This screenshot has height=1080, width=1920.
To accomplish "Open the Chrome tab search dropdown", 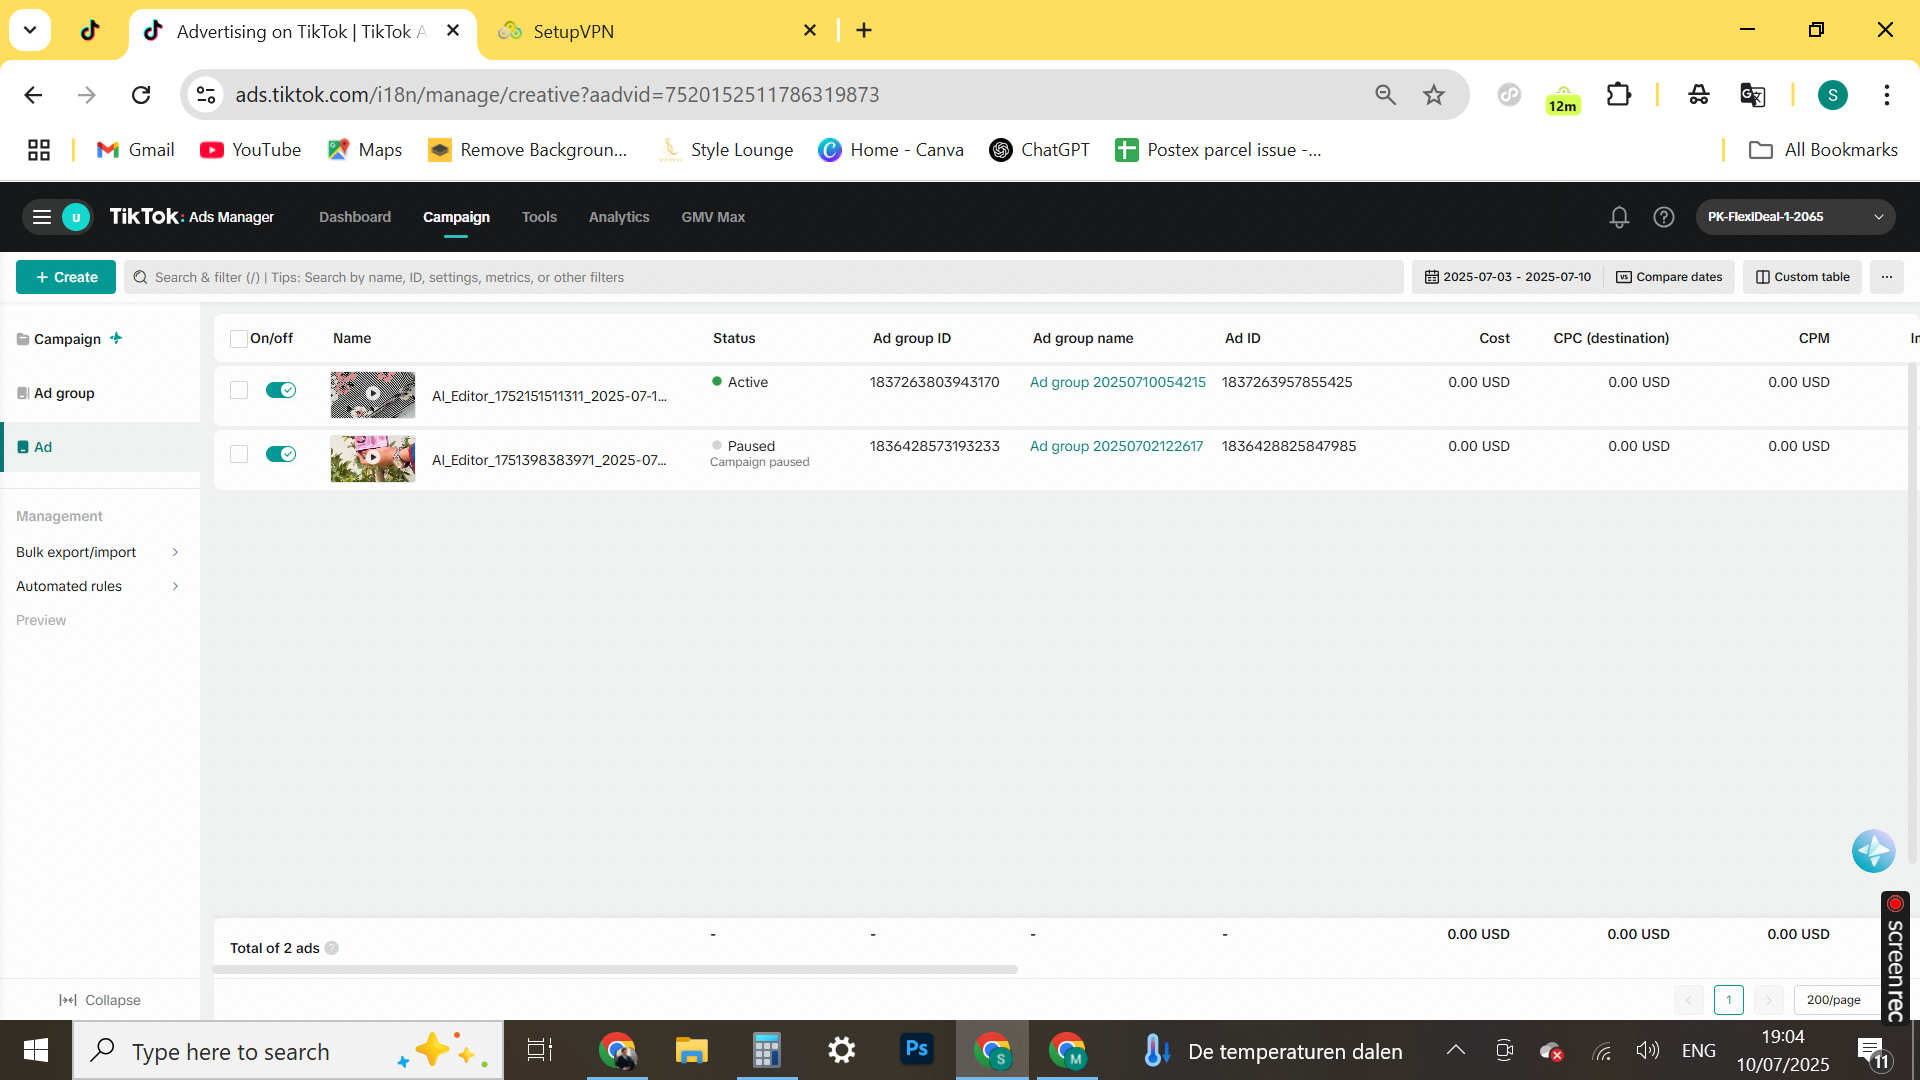I will coord(30,30).
